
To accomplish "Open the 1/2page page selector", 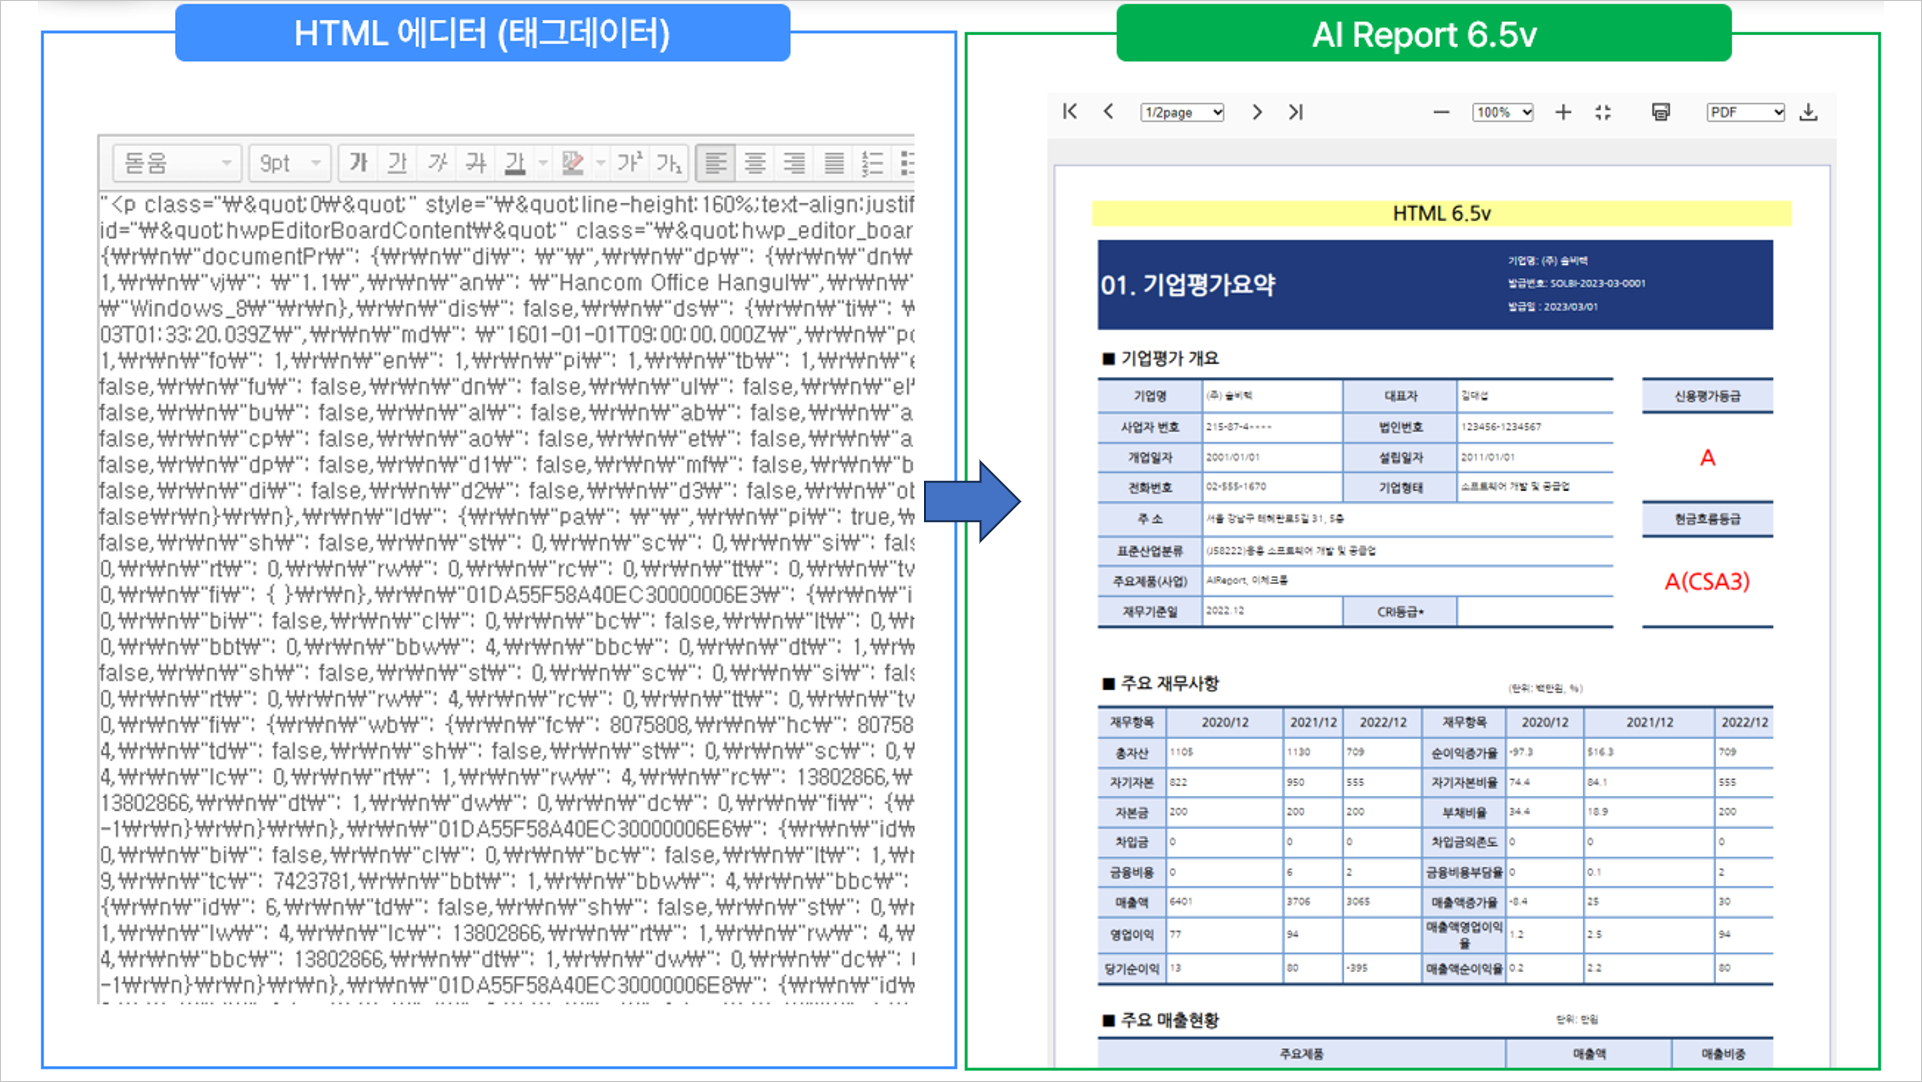I will pyautogui.click(x=1182, y=112).
